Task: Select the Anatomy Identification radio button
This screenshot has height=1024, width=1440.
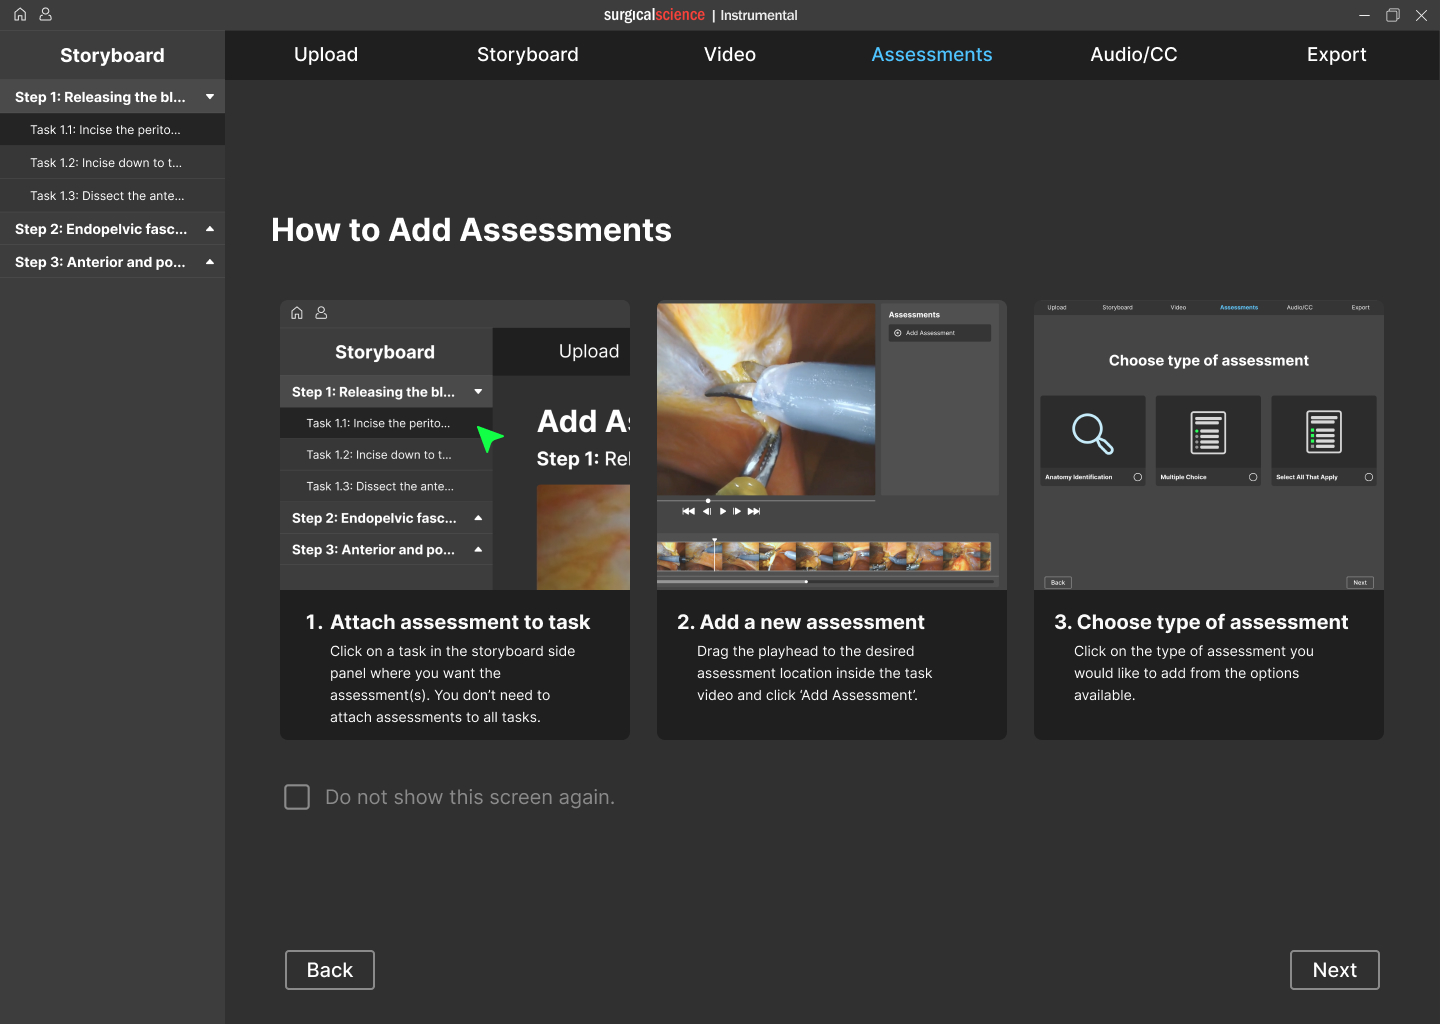Action: (x=1137, y=477)
